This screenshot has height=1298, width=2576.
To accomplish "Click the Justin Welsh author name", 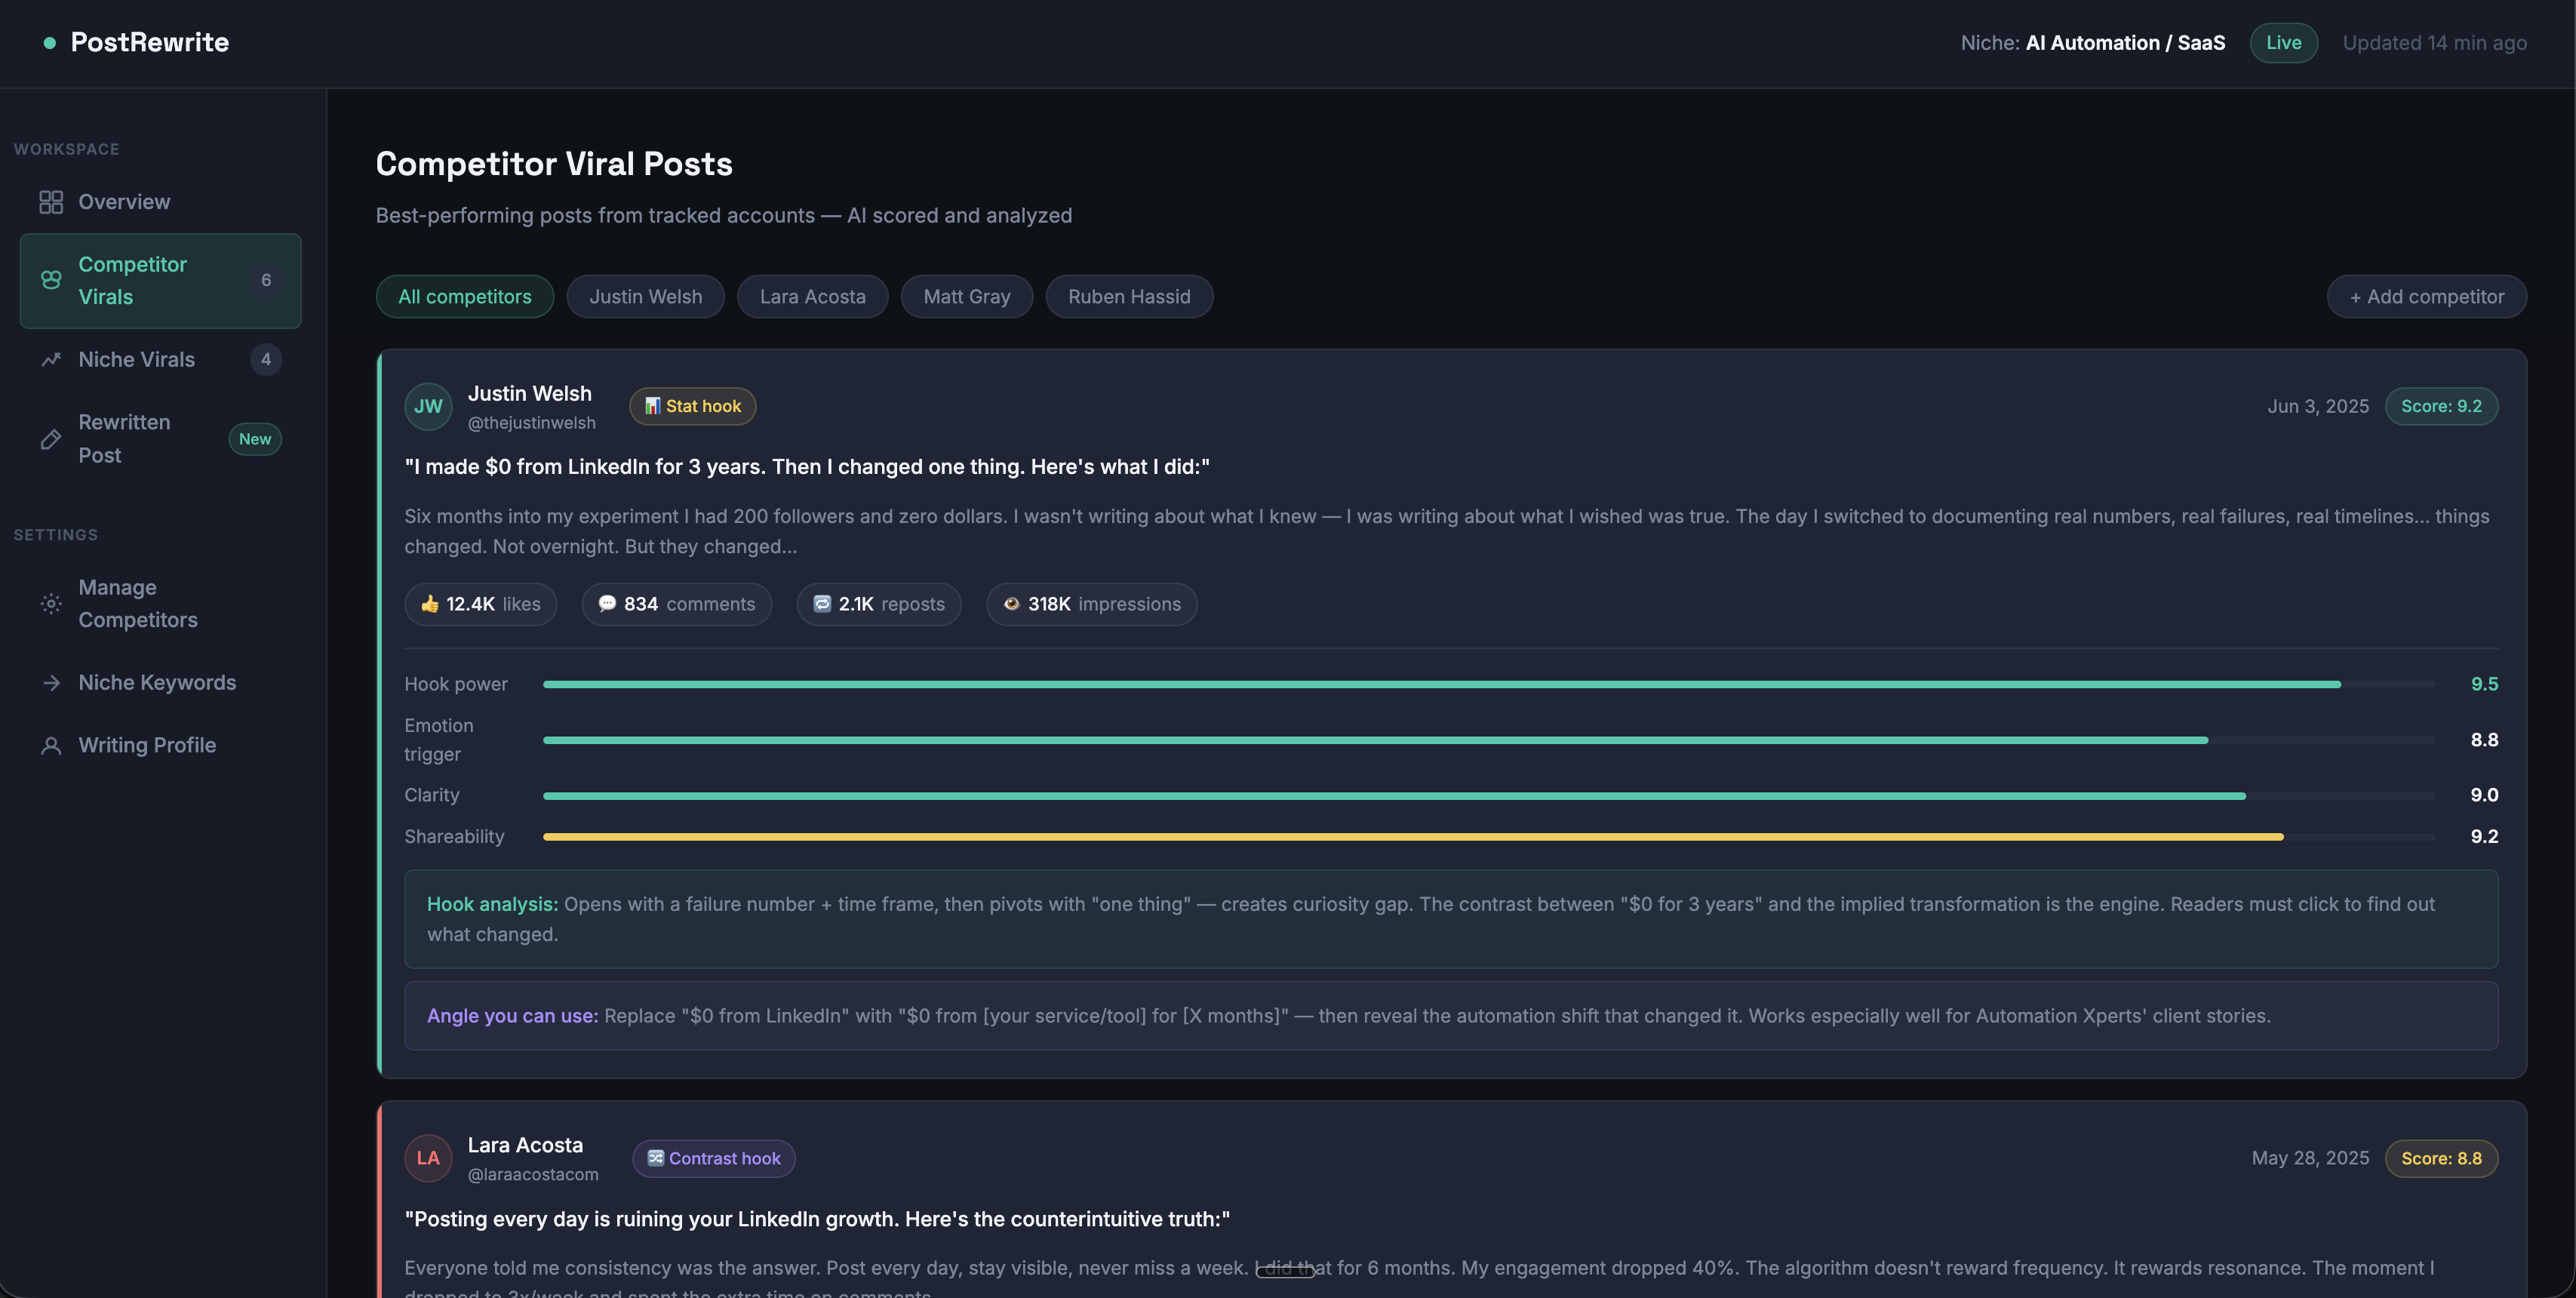I will 530,394.
